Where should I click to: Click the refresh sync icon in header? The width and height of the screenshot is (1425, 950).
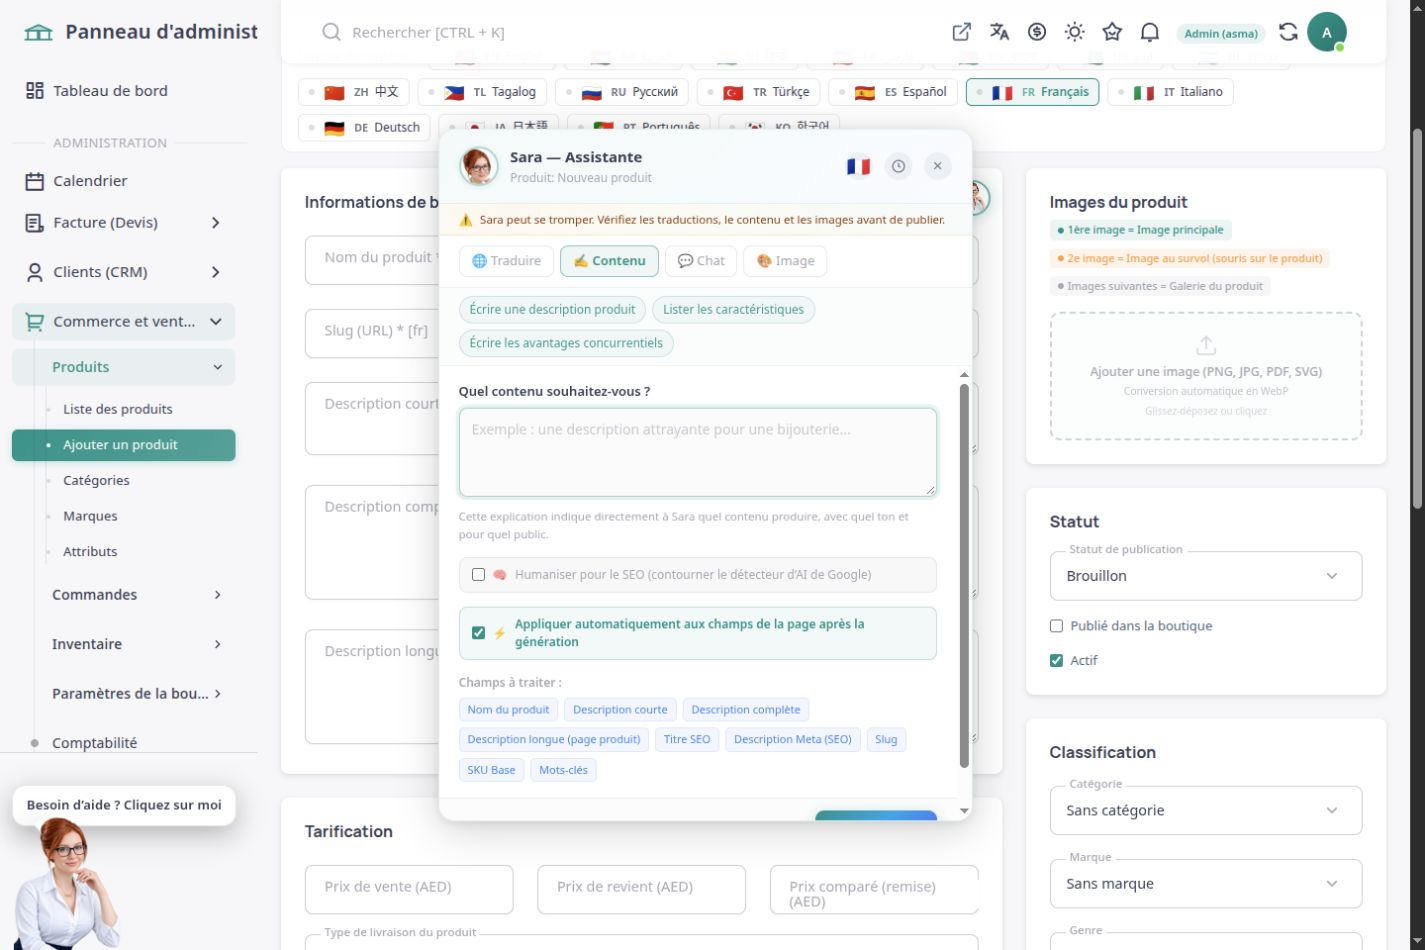1288,32
